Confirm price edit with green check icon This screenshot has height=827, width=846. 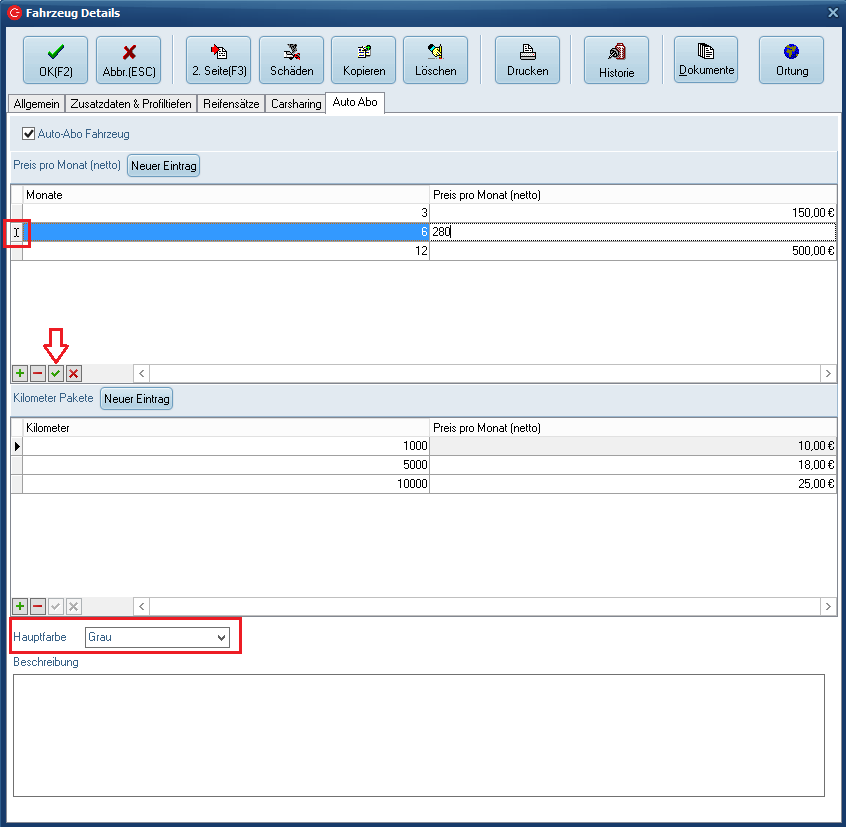tap(56, 373)
